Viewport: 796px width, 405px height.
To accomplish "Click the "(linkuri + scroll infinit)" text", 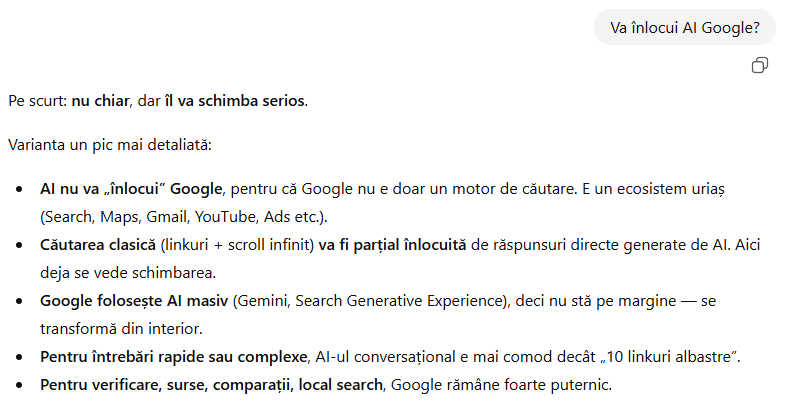I will pos(237,245).
